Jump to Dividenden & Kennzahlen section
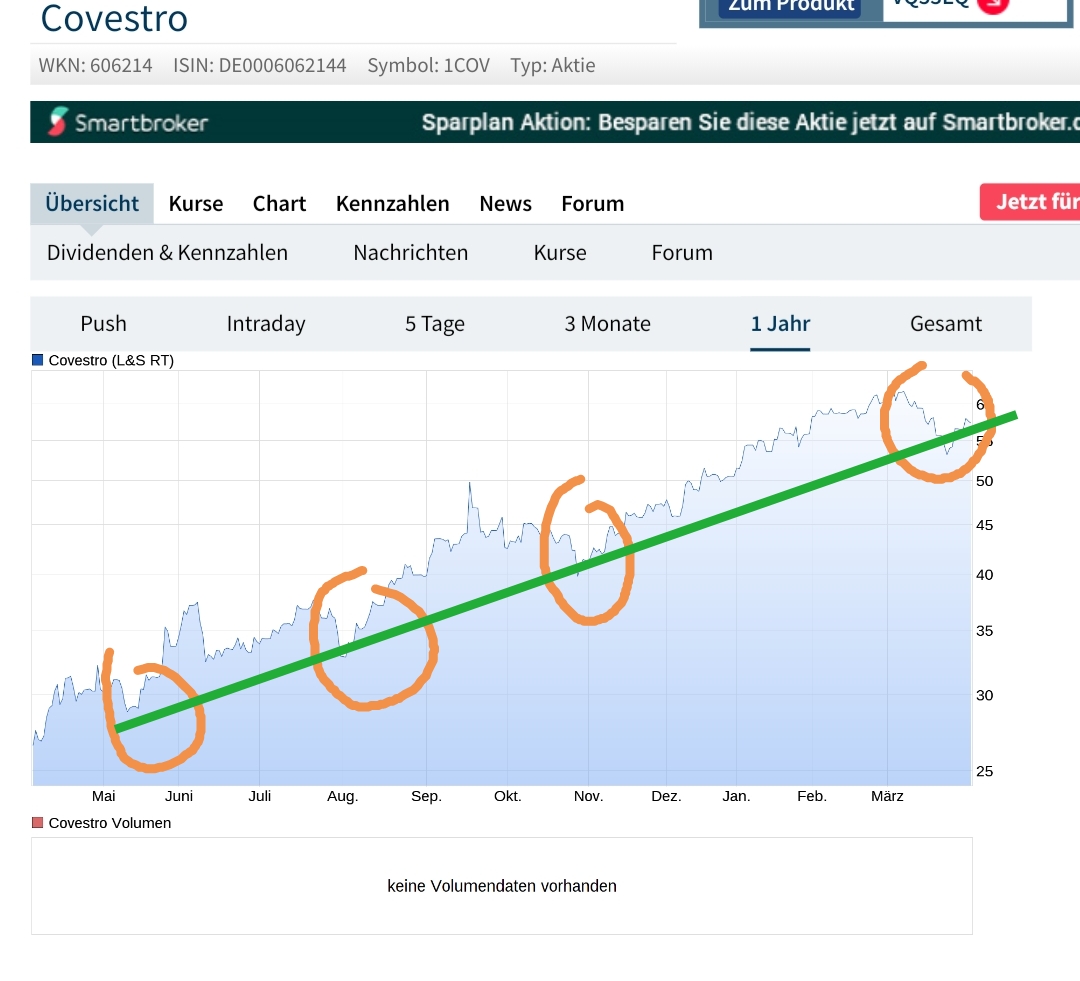The height and width of the screenshot is (981, 1080). (167, 253)
